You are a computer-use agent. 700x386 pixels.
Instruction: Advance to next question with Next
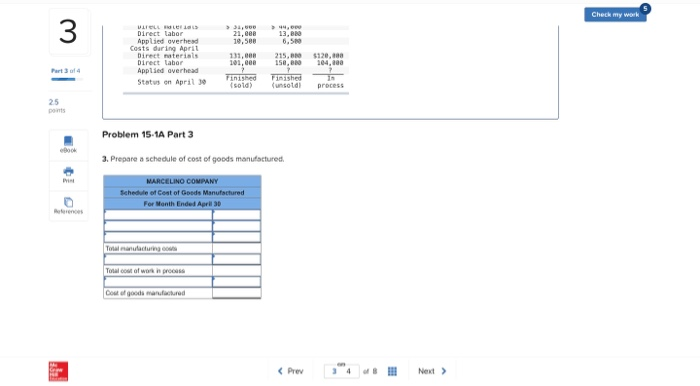tap(432, 371)
